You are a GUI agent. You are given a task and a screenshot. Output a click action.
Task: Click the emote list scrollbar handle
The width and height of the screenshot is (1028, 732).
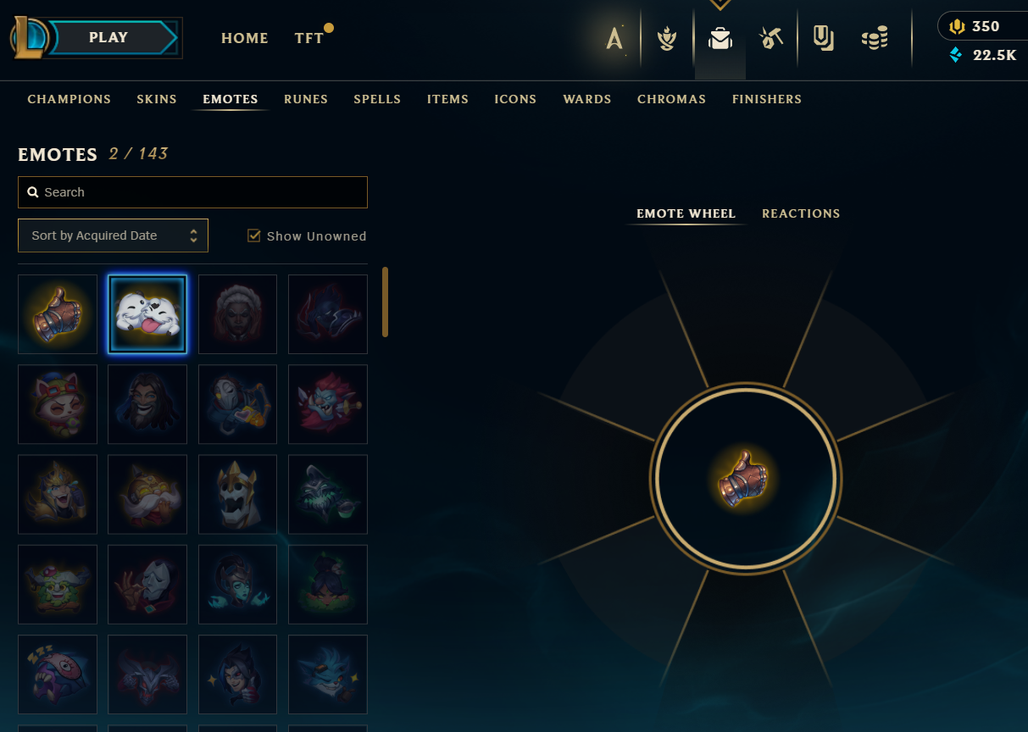click(x=385, y=301)
